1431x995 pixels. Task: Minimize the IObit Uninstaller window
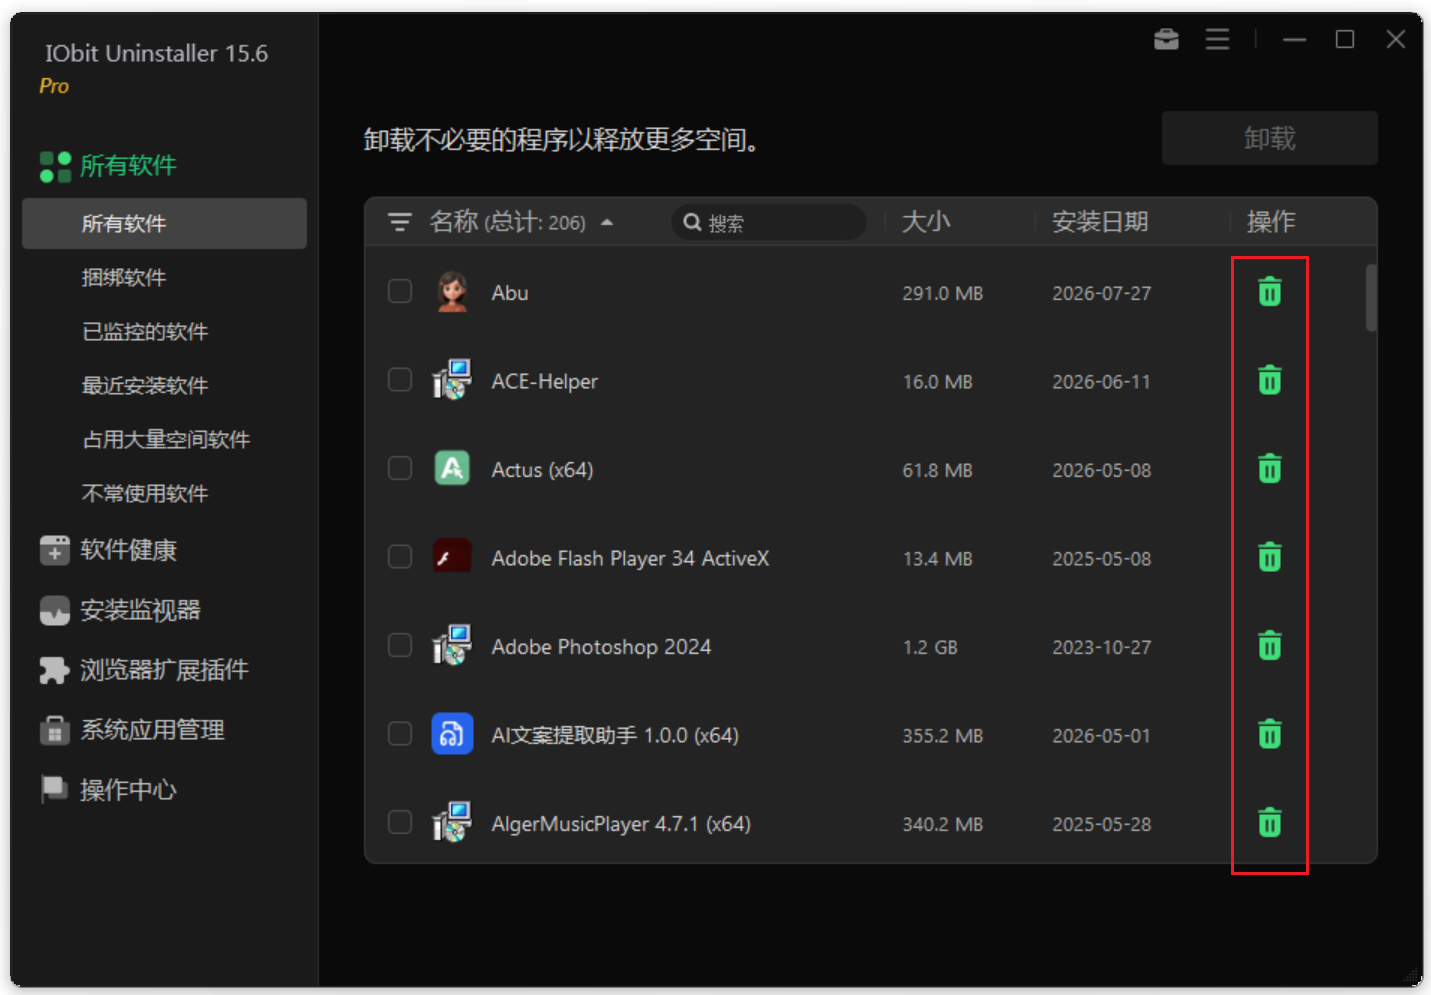pos(1295,39)
